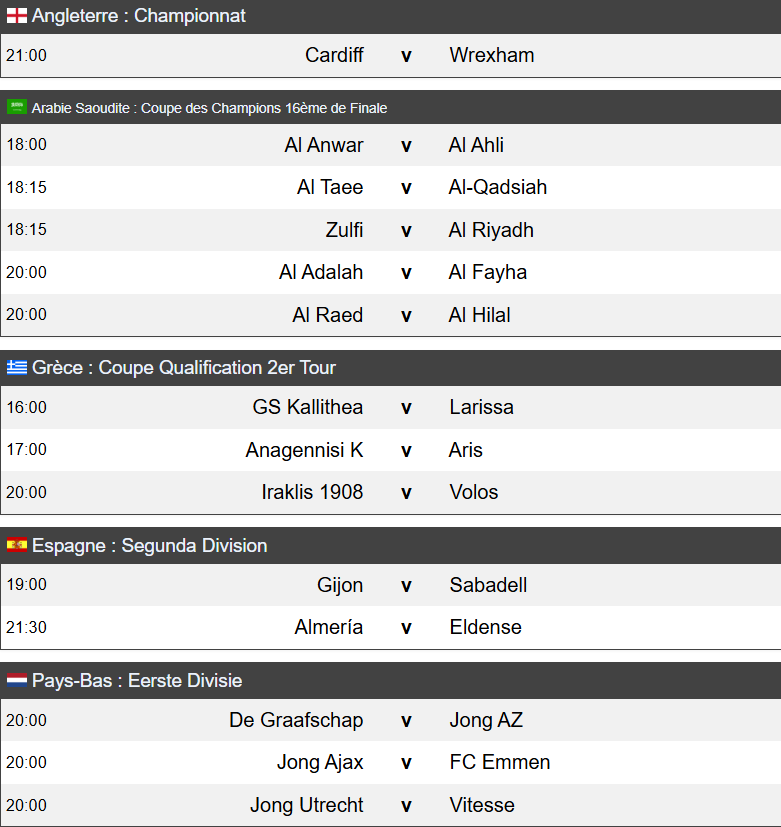Click the Spain flag icon
The height and width of the screenshot is (827, 781).
pyautogui.click(x=16, y=545)
